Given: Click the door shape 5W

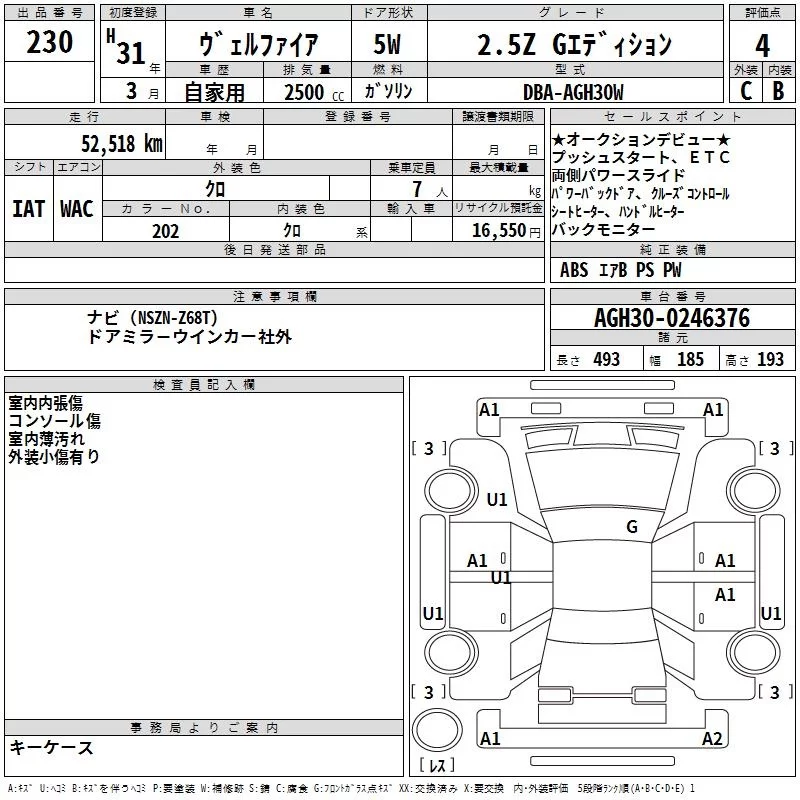Looking at the screenshot, I should 387,44.
